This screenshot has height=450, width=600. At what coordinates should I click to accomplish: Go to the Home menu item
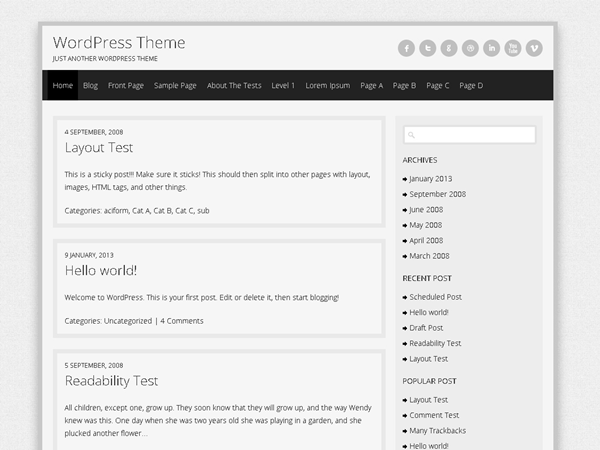click(x=62, y=85)
